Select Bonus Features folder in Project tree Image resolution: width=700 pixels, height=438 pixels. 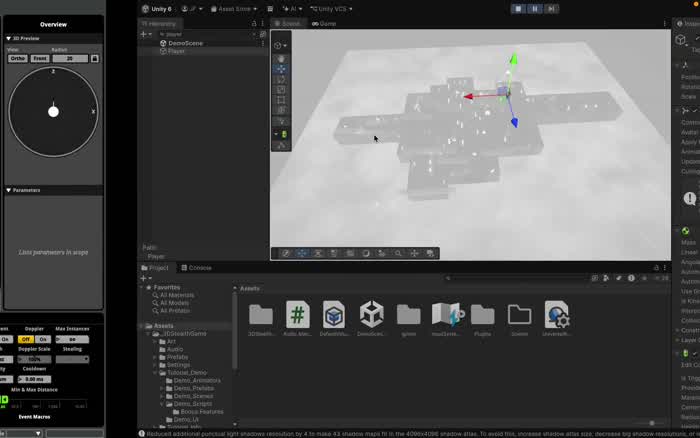pyautogui.click(x=202, y=412)
